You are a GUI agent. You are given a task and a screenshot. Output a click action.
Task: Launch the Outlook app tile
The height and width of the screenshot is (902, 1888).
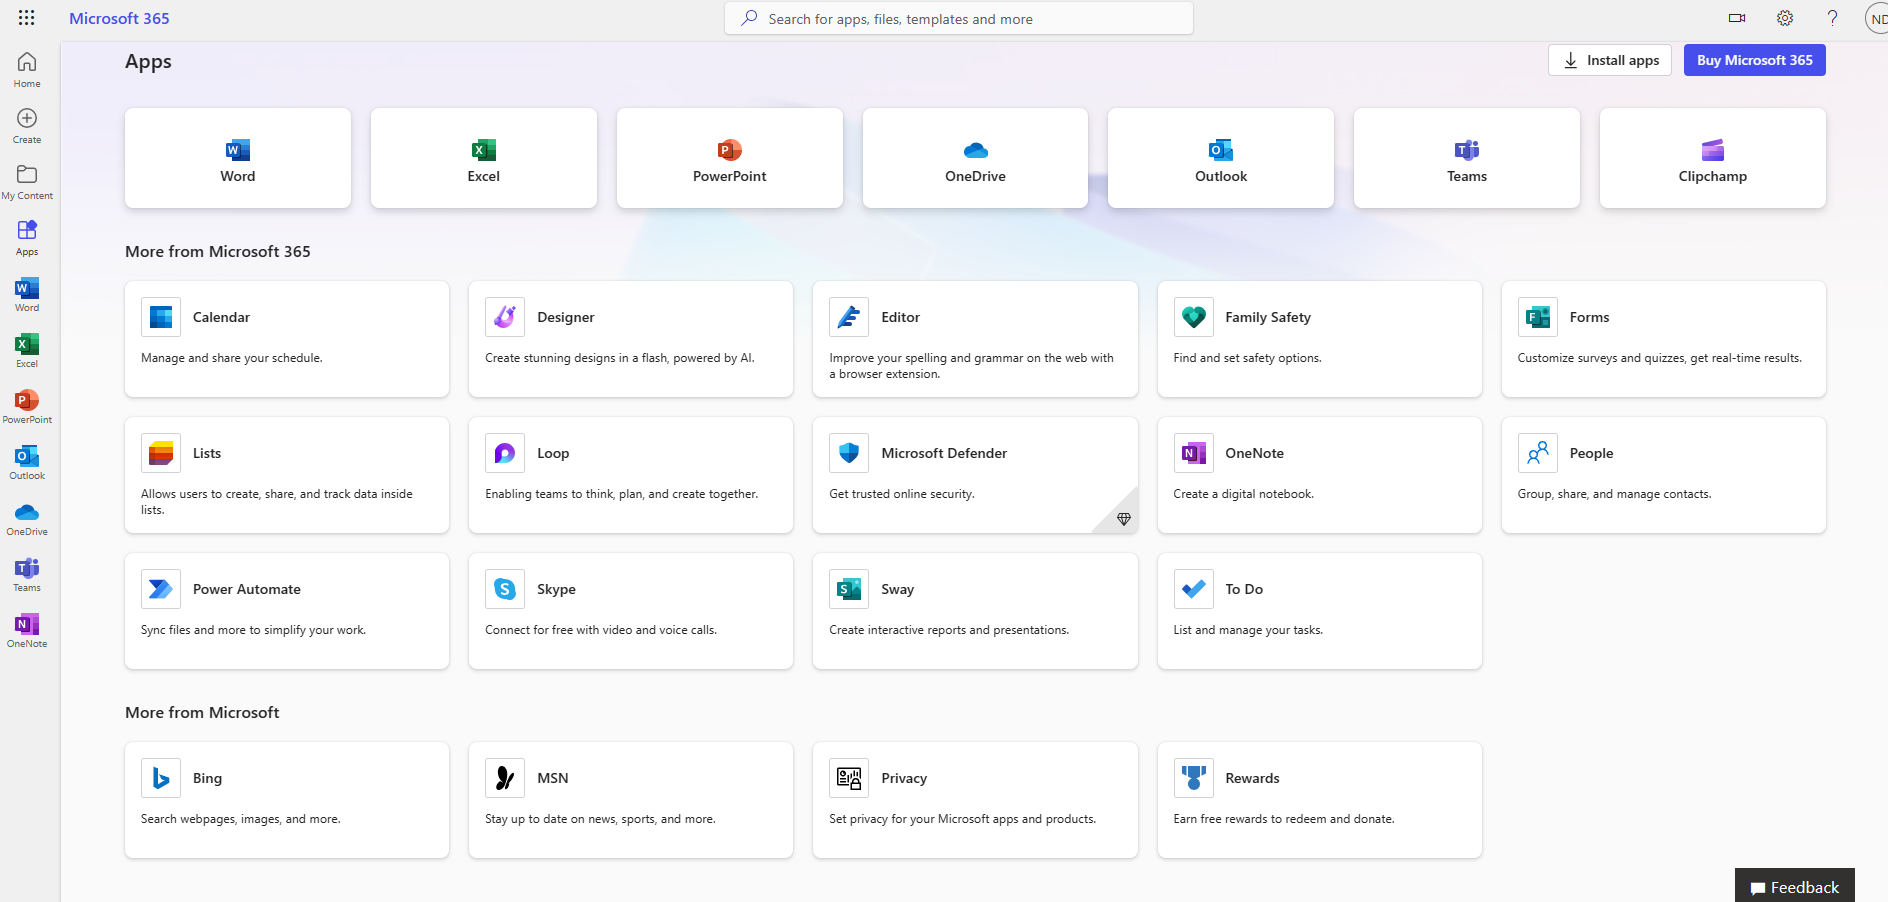click(1221, 158)
